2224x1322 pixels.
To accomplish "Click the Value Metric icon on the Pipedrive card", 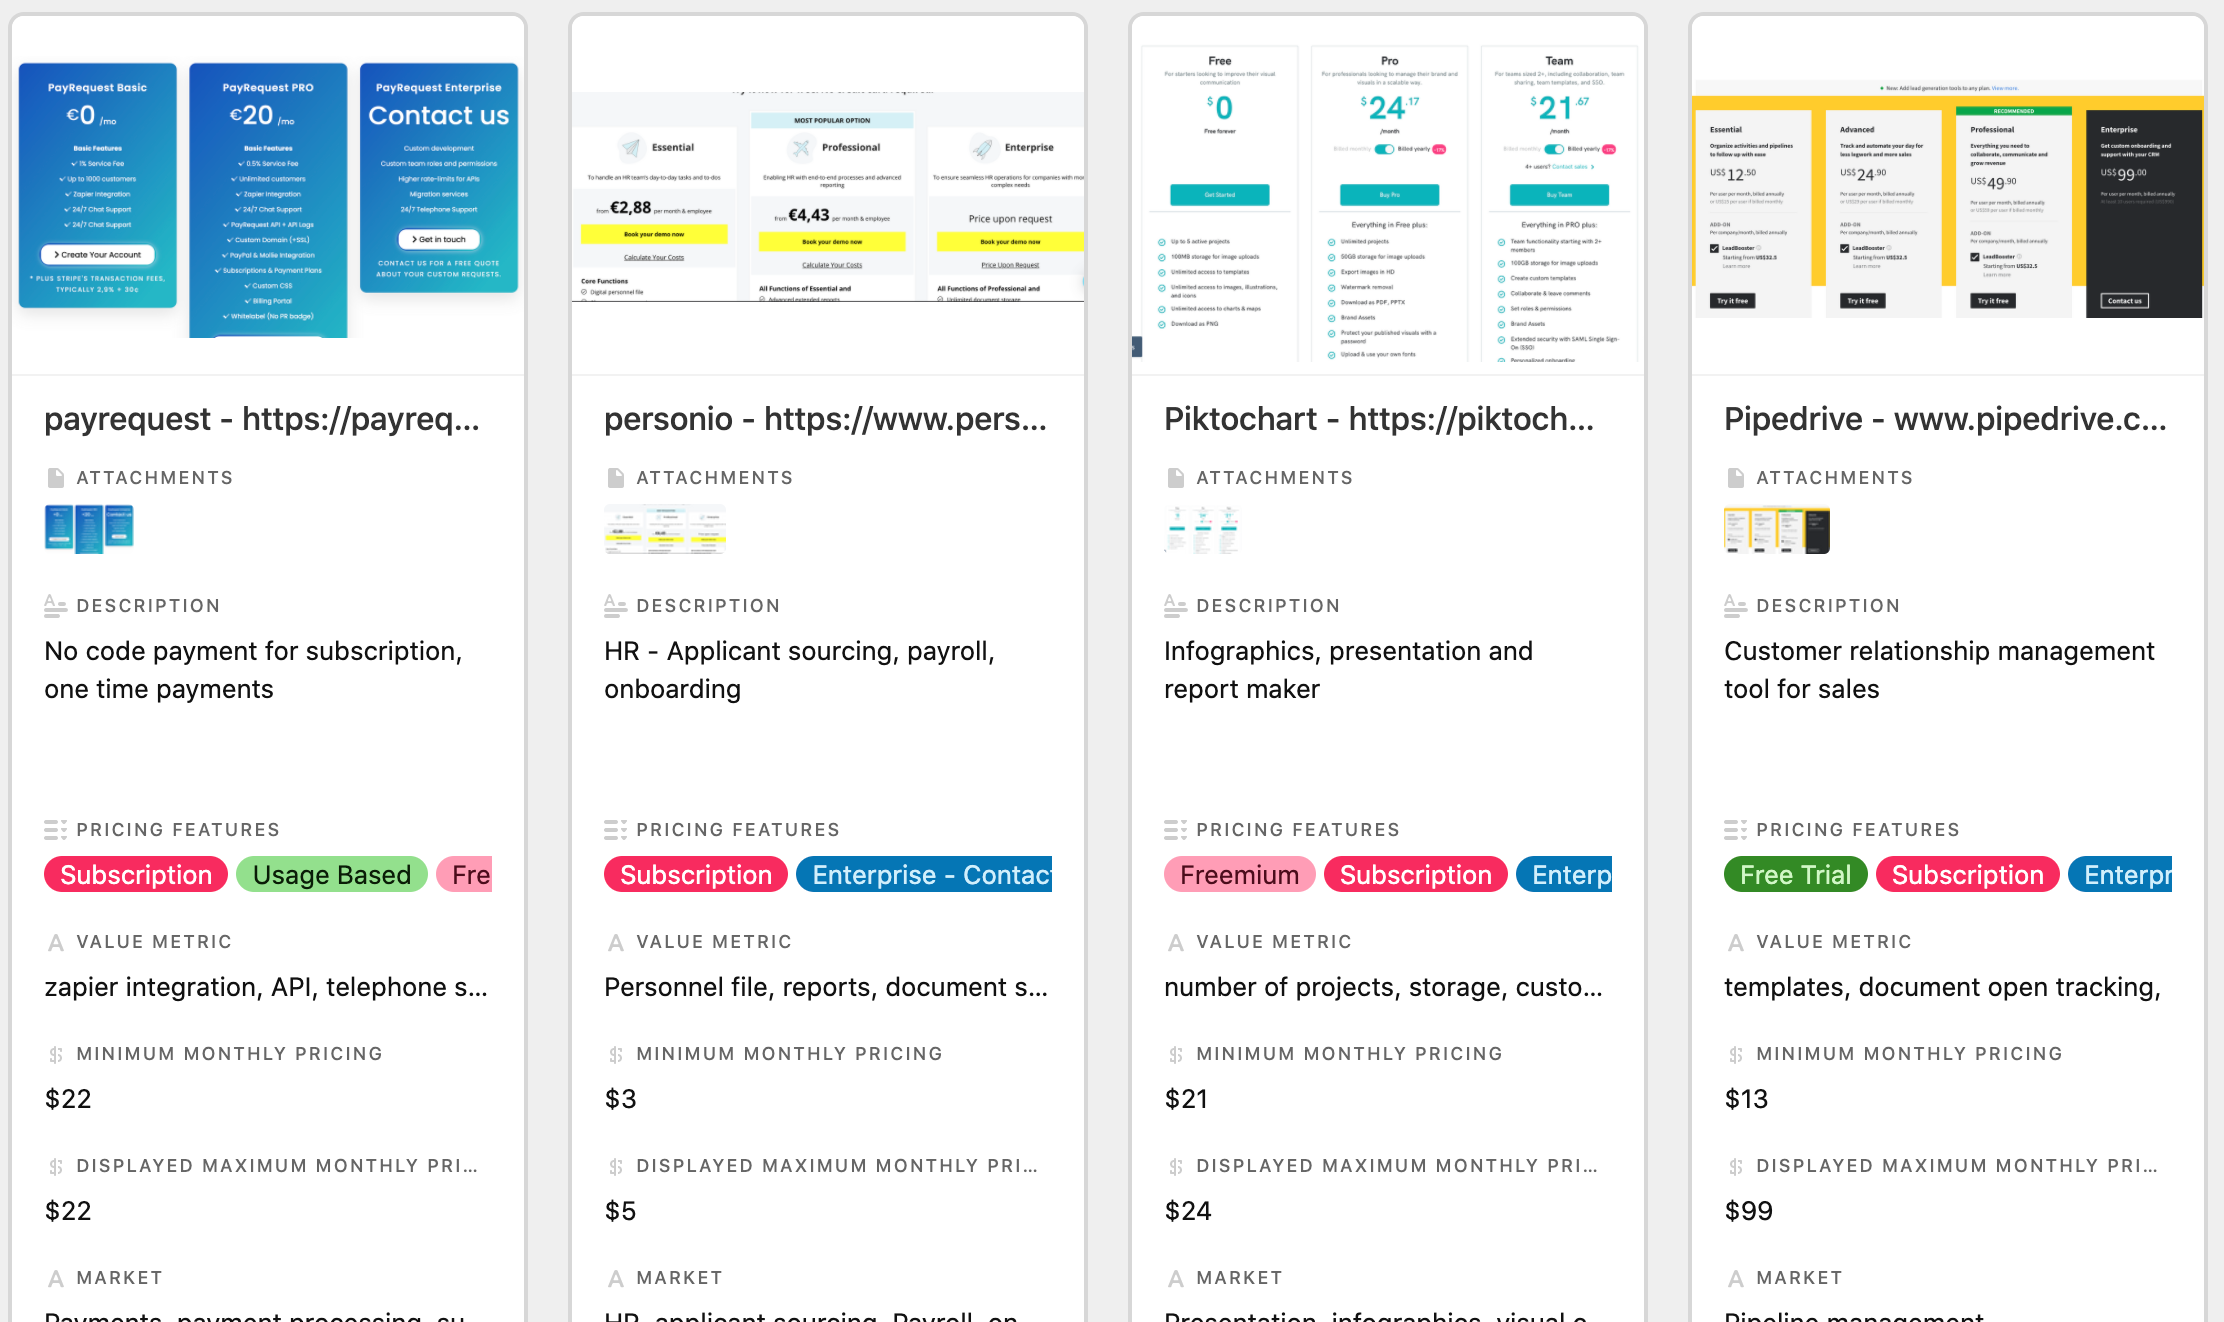I will coord(1736,941).
